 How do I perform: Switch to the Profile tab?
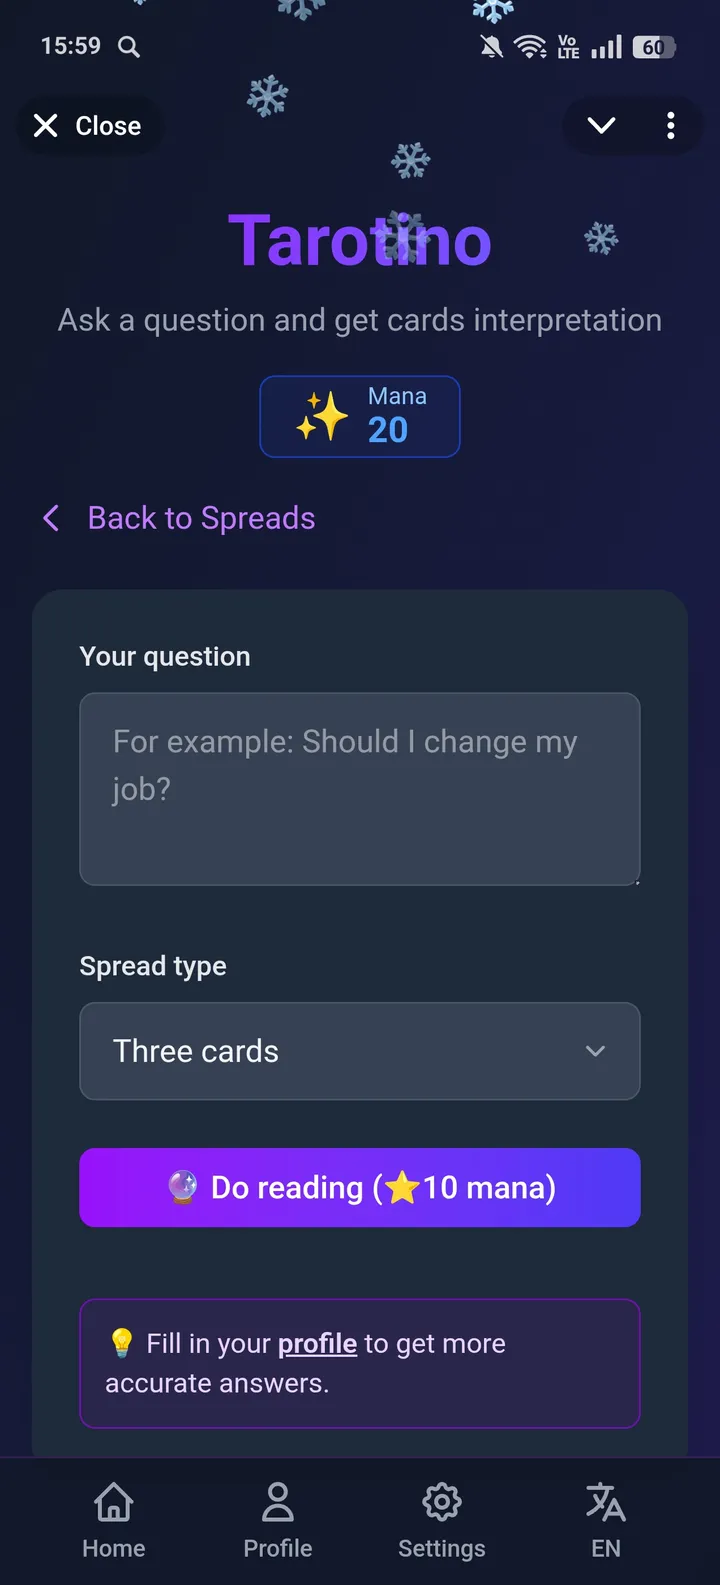[x=277, y=1520]
